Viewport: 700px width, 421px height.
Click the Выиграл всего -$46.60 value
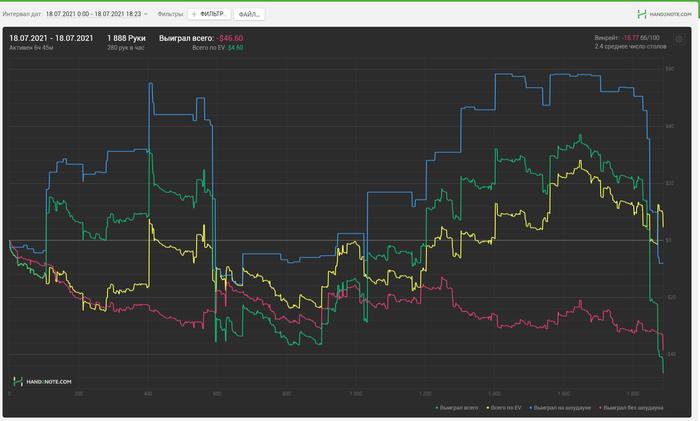coord(201,38)
